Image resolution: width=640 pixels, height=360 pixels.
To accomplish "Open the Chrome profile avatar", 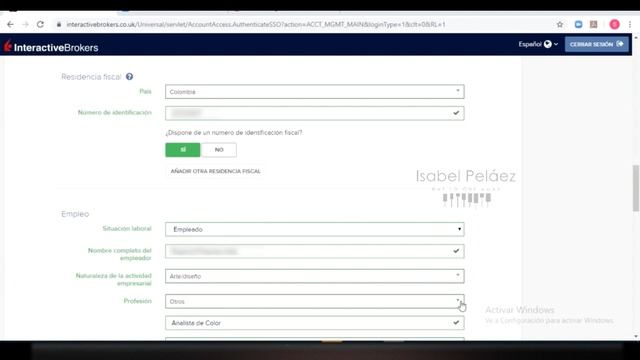I will (x=614, y=24).
